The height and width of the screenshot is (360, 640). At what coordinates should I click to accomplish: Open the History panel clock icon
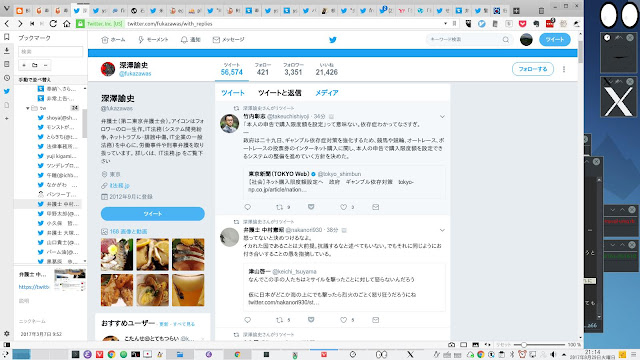[x=7, y=78]
